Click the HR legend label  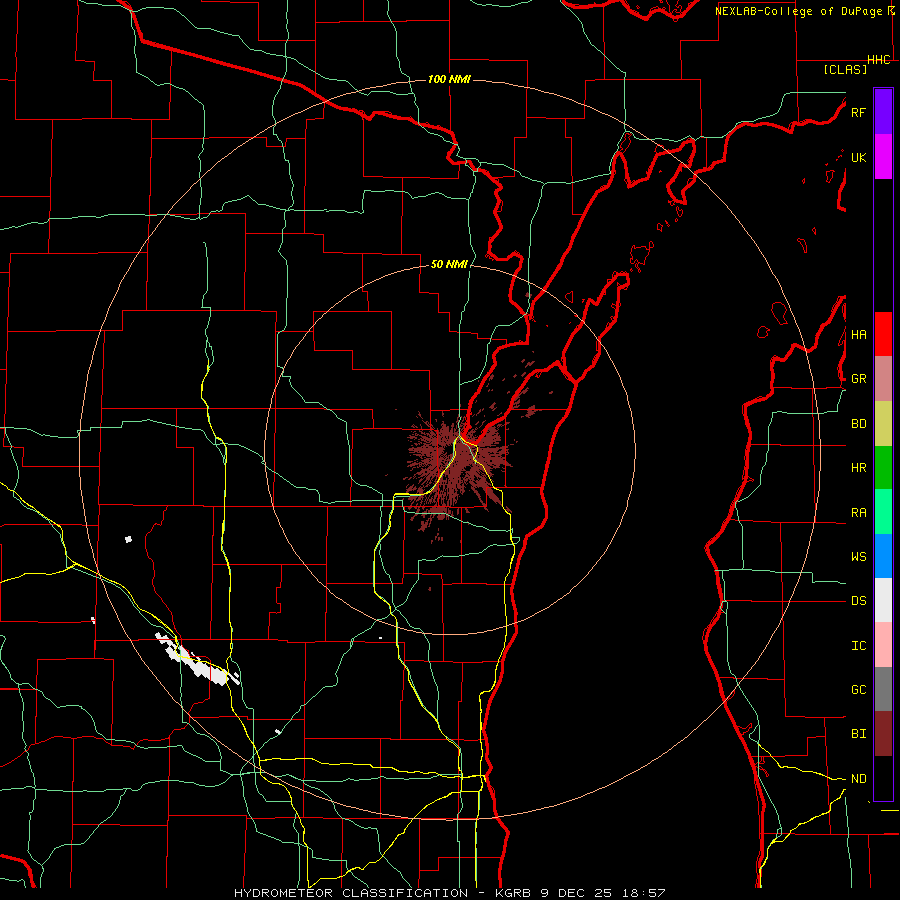[x=858, y=468]
